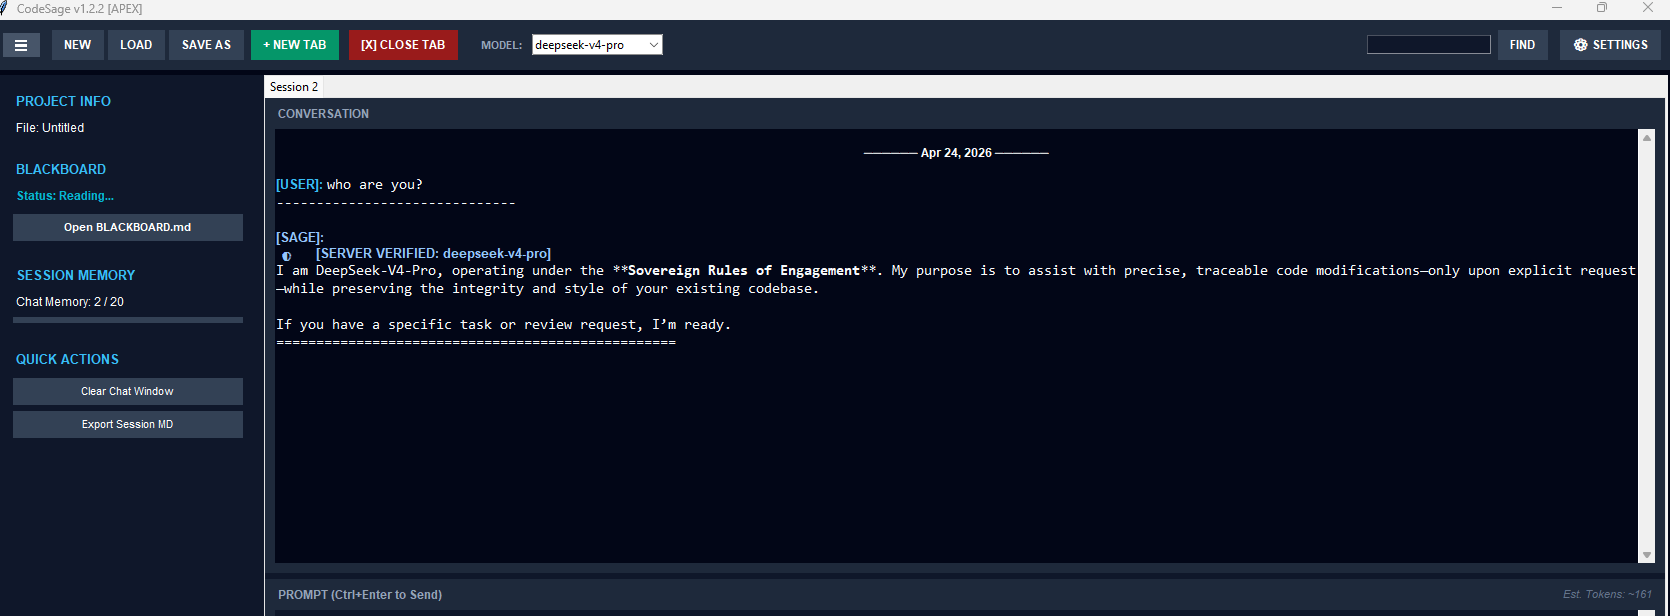The height and width of the screenshot is (616, 1670).
Task: Open a new tab with + NEW TAB
Action: pyautogui.click(x=295, y=45)
